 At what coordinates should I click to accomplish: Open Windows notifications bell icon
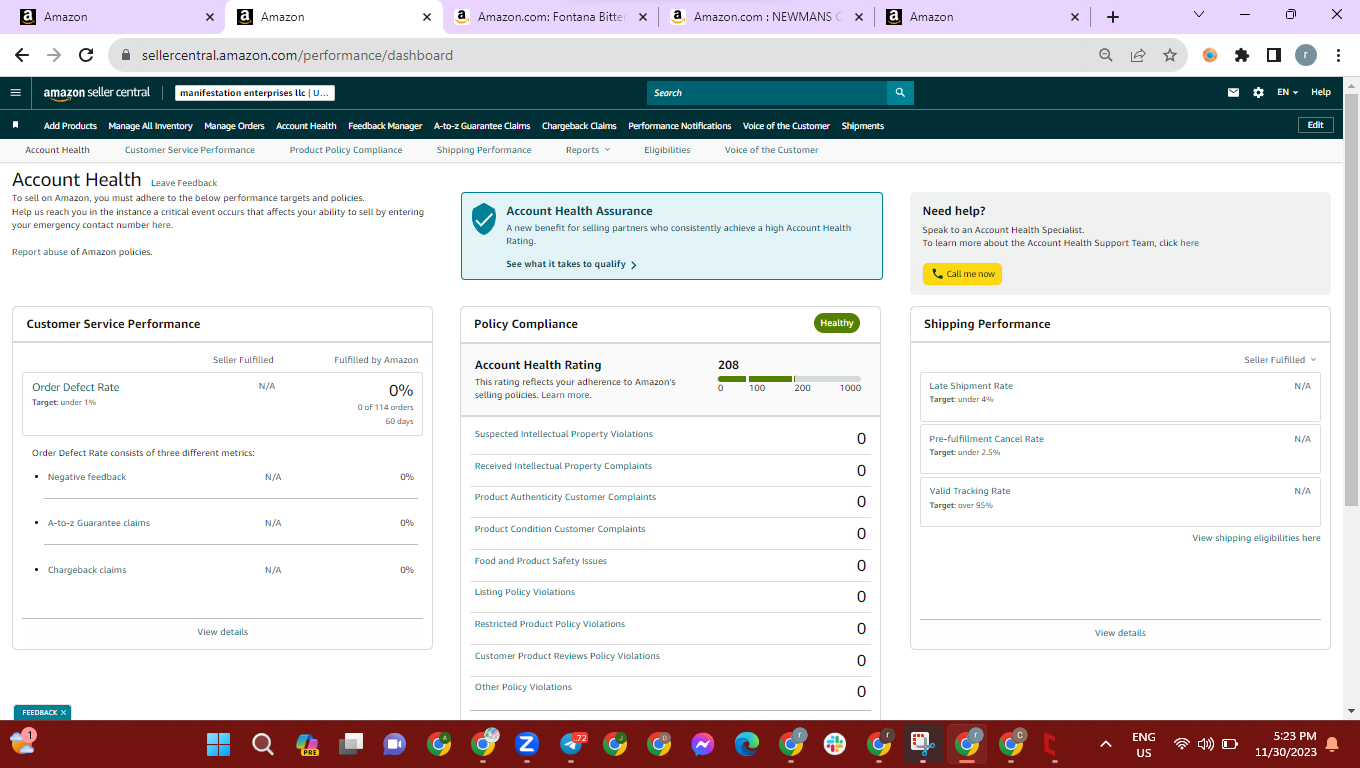[1332, 744]
